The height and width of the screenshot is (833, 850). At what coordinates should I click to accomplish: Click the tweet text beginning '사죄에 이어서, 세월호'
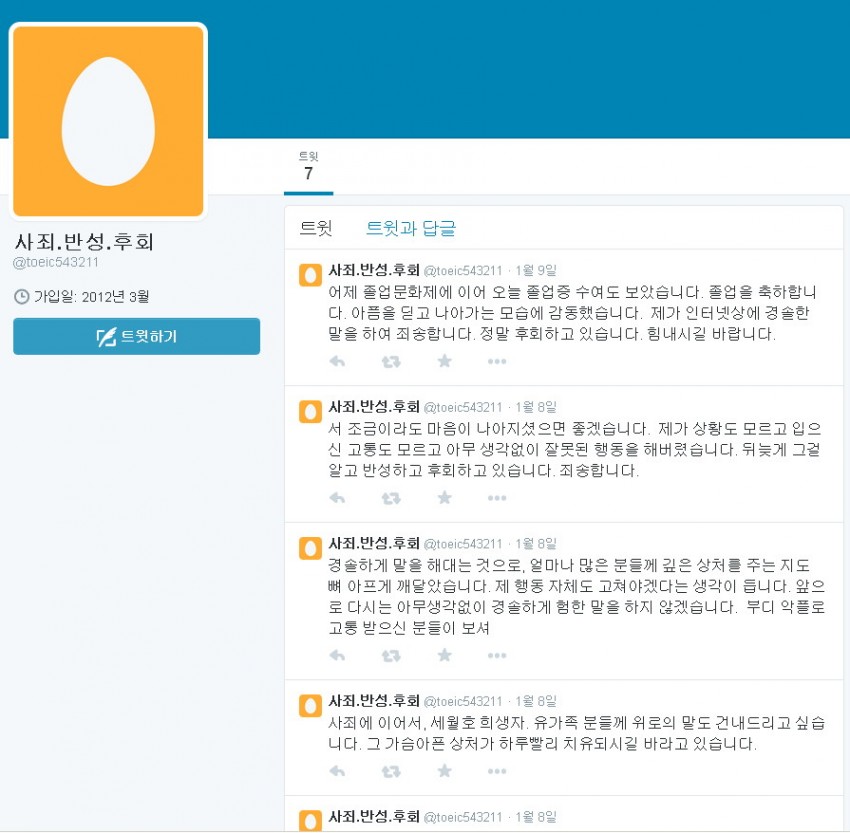(576, 733)
